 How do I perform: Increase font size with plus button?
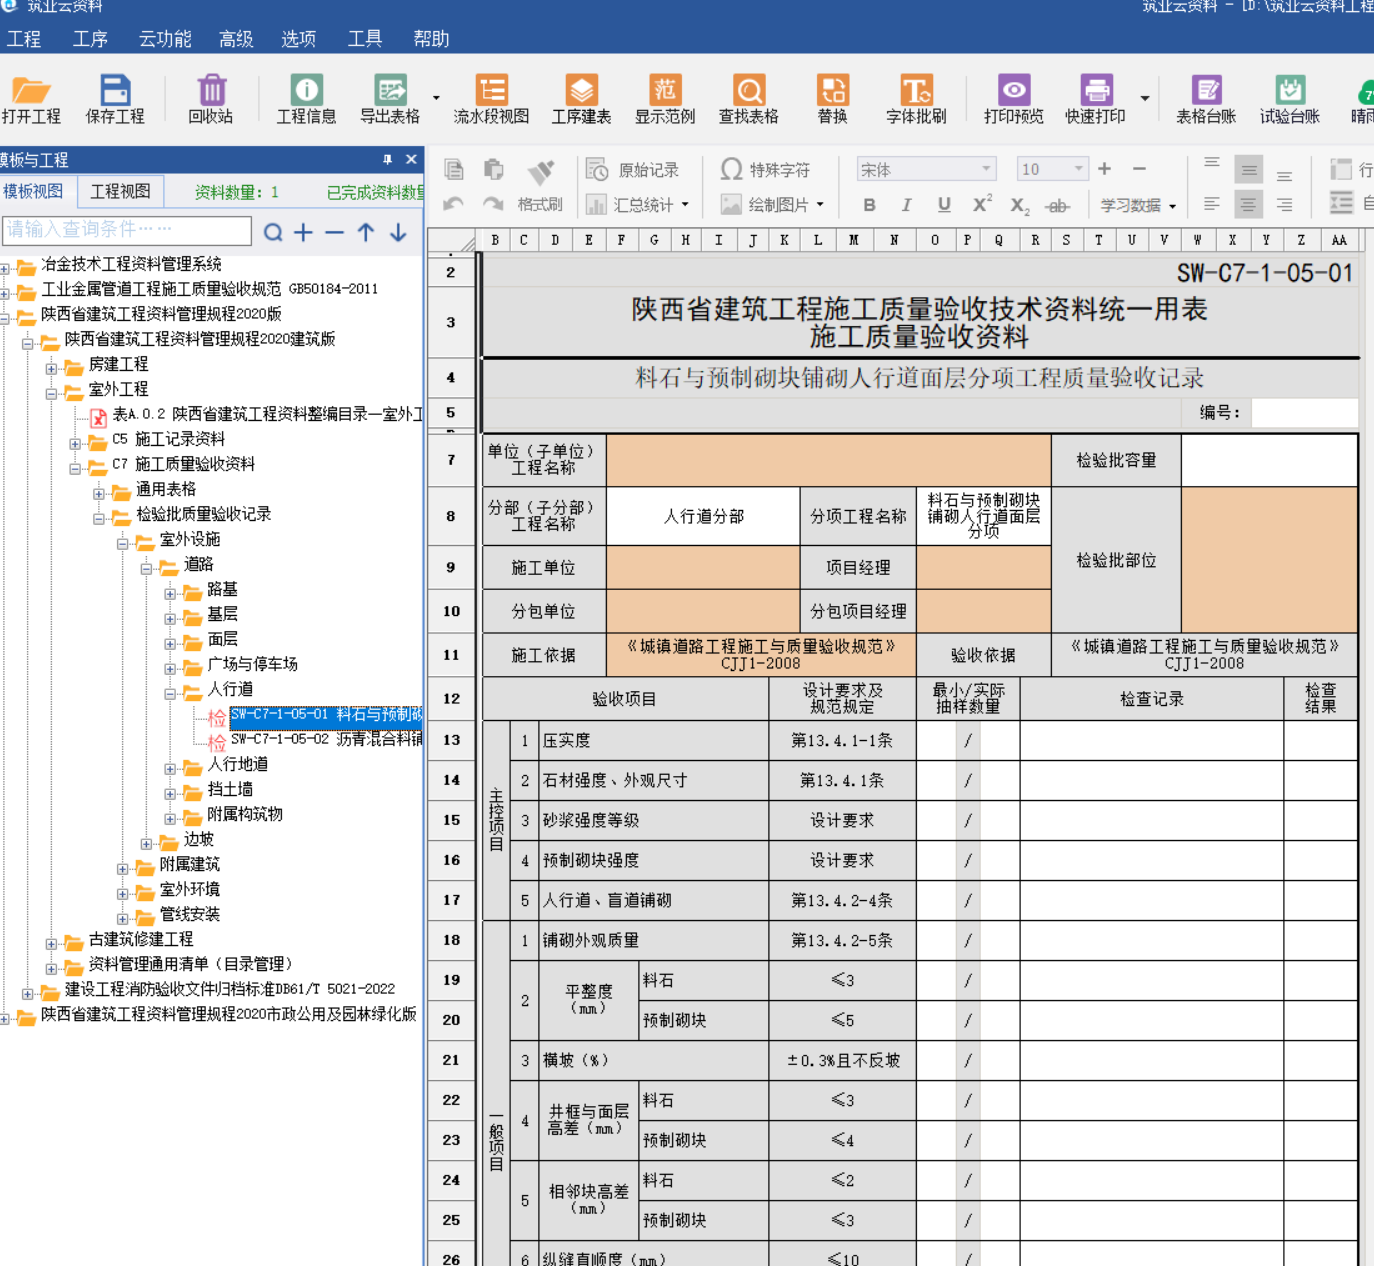(x=1104, y=169)
